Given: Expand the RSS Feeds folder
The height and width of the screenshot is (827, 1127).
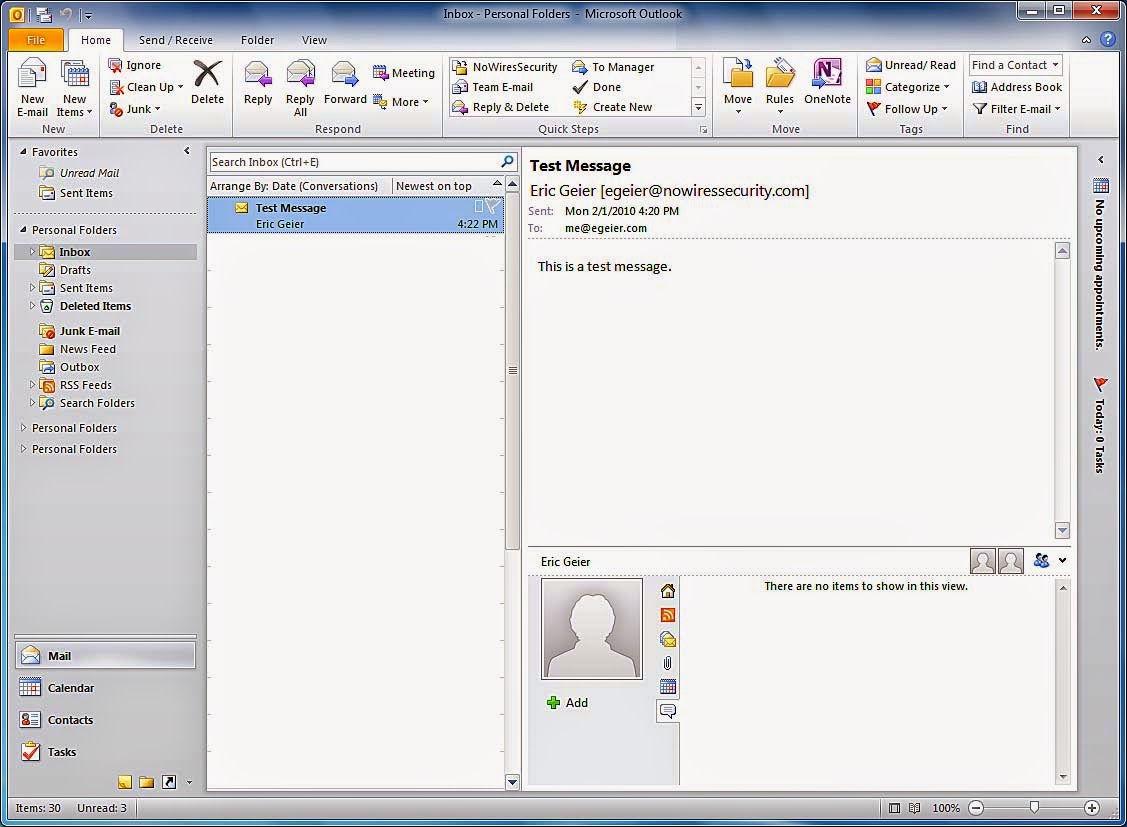Looking at the screenshot, I should 32,384.
